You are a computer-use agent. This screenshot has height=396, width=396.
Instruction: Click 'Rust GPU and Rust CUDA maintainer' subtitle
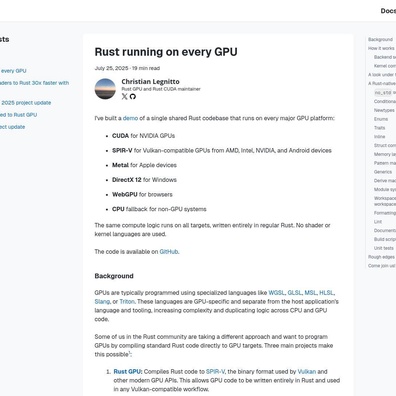pos(161,89)
